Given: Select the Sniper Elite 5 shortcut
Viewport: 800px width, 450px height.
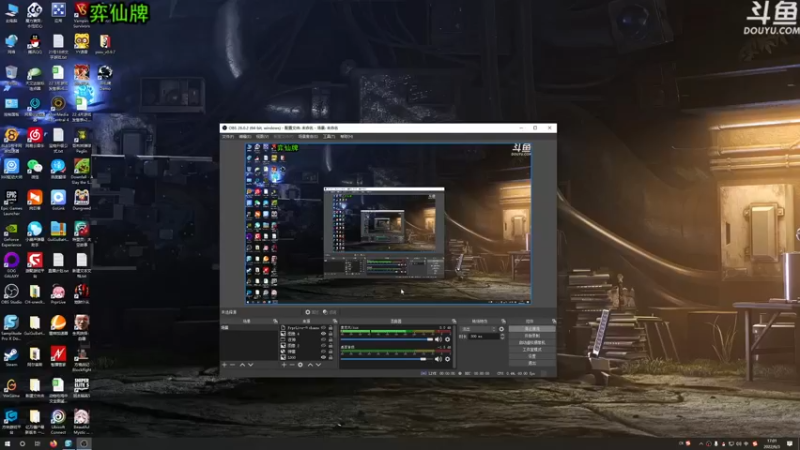Looking at the screenshot, I should coord(82,388).
